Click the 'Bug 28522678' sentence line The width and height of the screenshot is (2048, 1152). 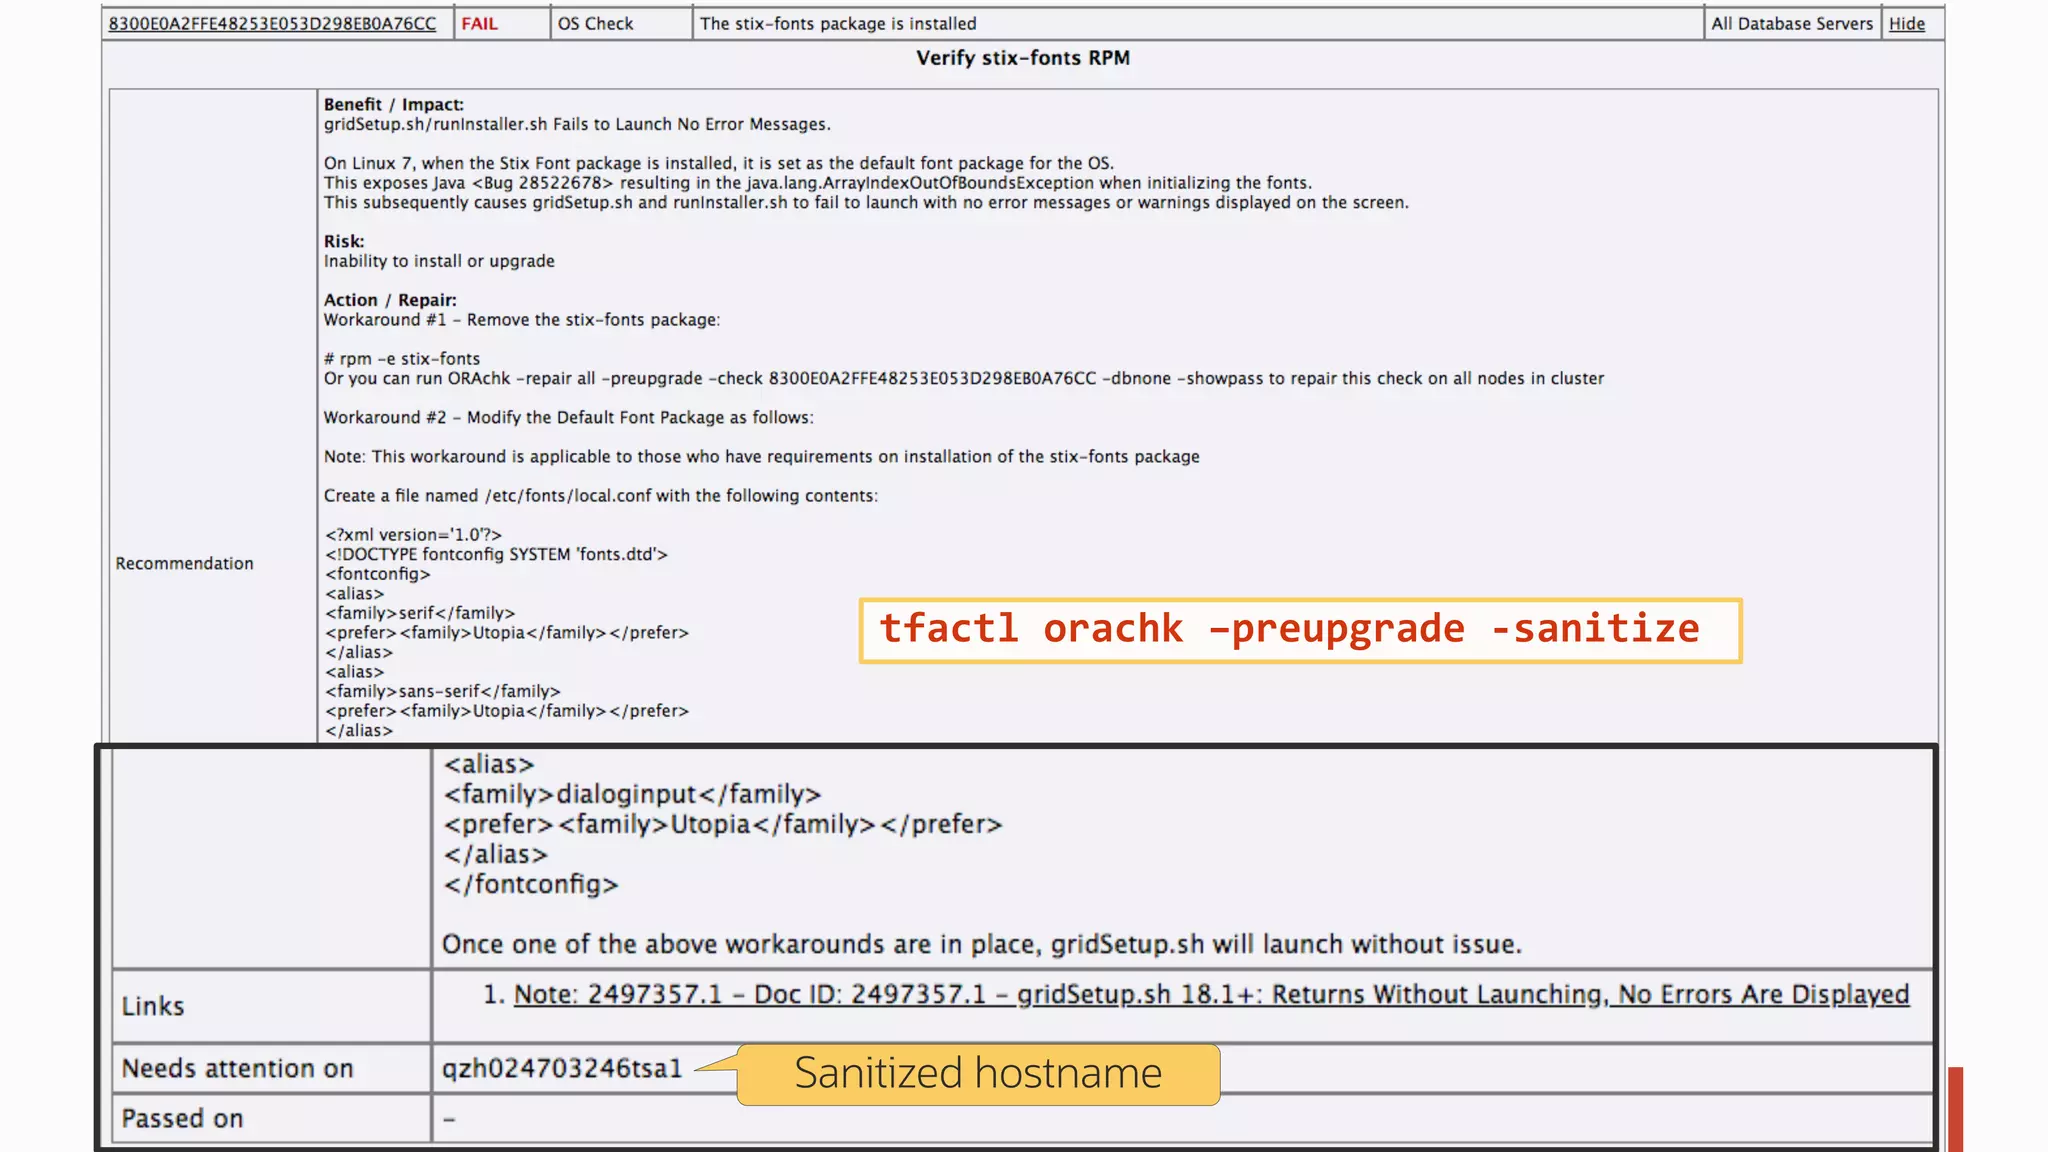click(x=817, y=183)
